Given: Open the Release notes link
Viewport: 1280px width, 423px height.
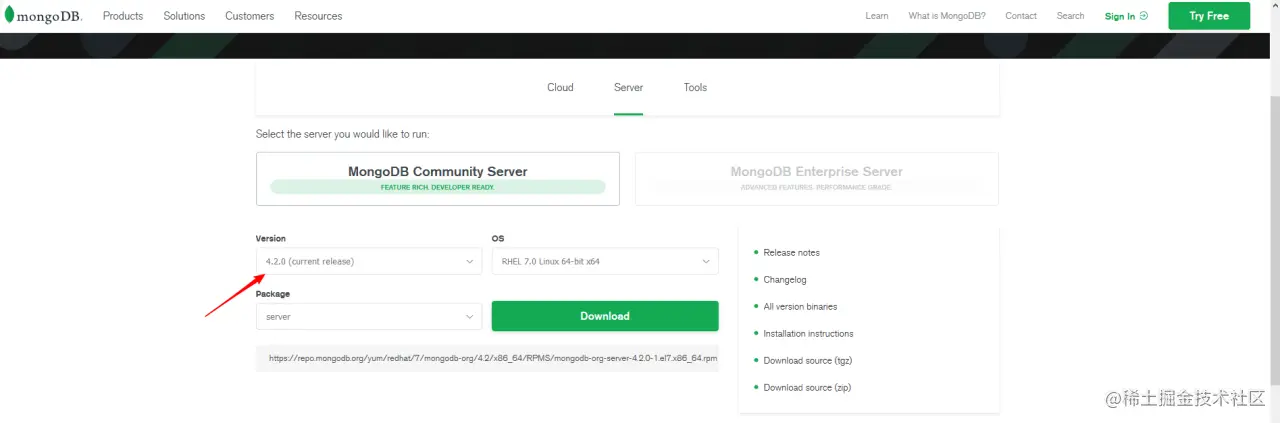Looking at the screenshot, I should point(791,253).
